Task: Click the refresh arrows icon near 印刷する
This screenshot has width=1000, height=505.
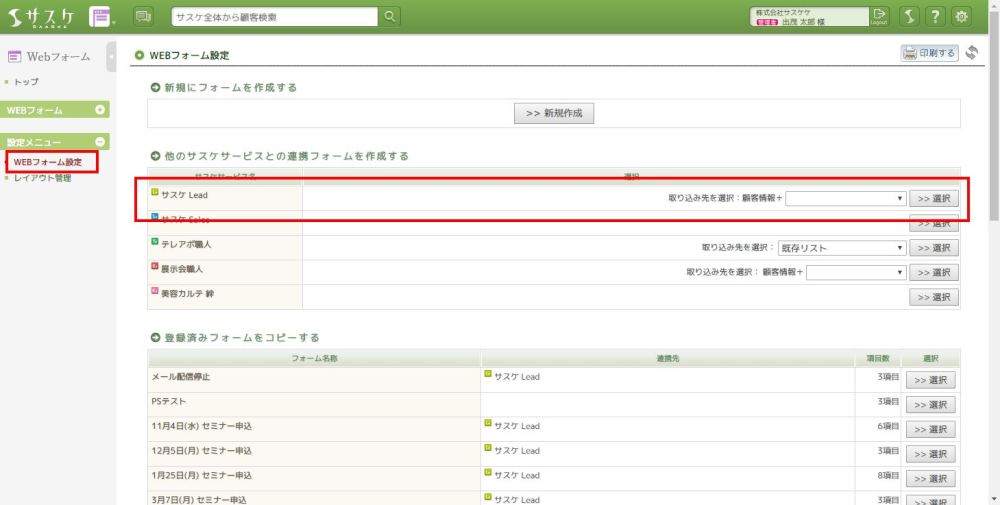Action: (x=971, y=53)
